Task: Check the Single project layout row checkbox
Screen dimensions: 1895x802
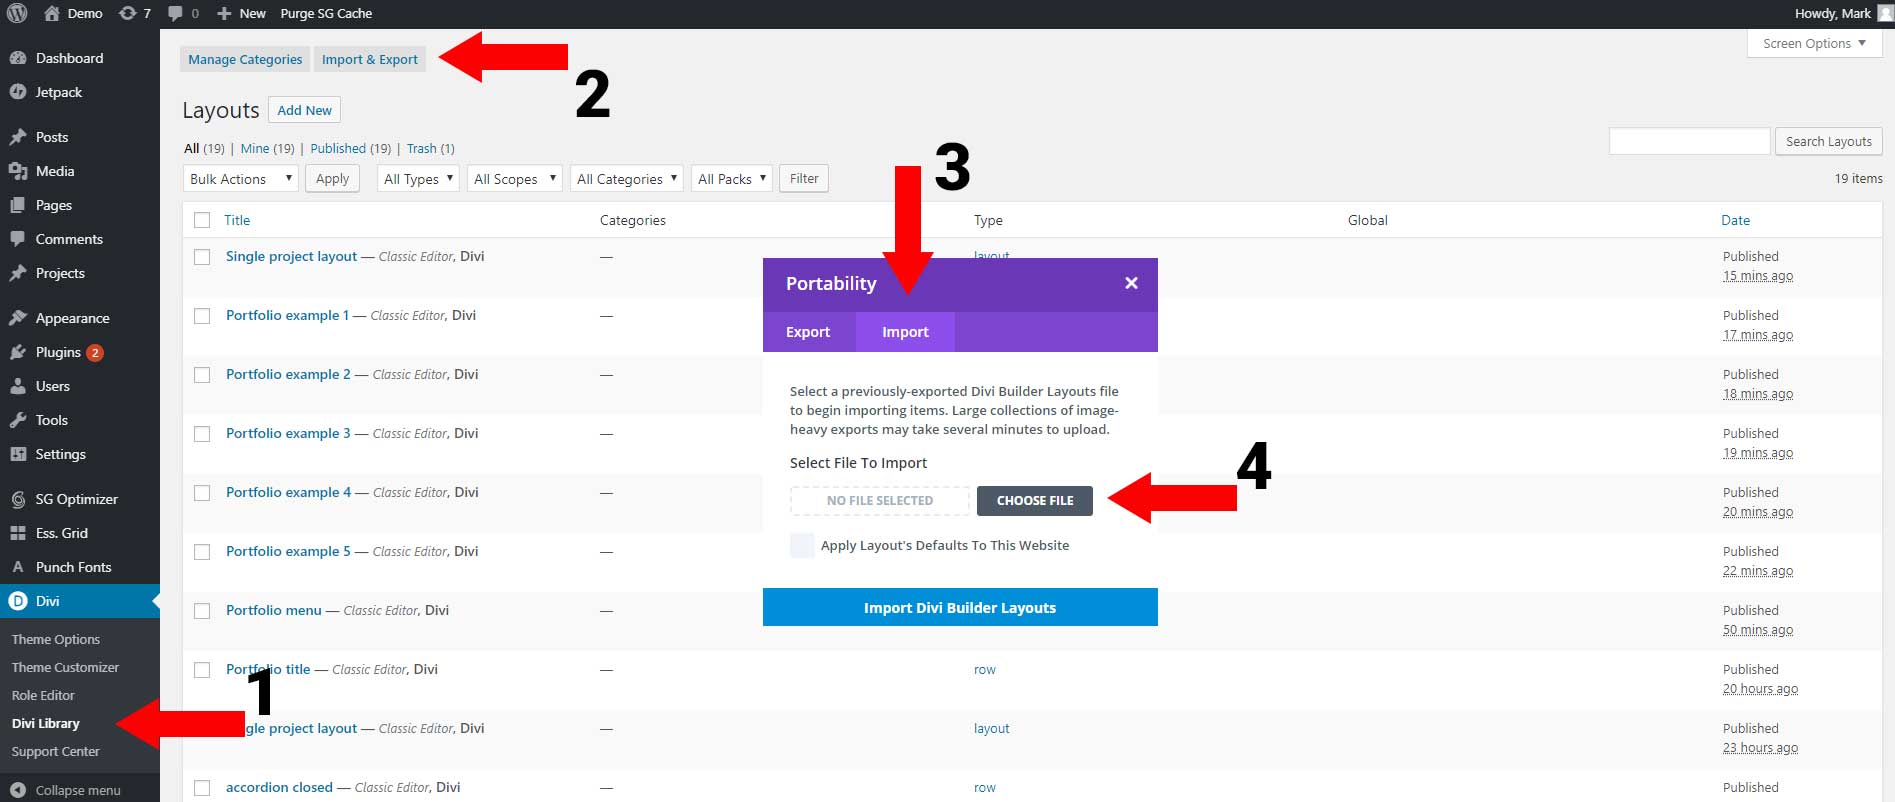Action: [202, 257]
